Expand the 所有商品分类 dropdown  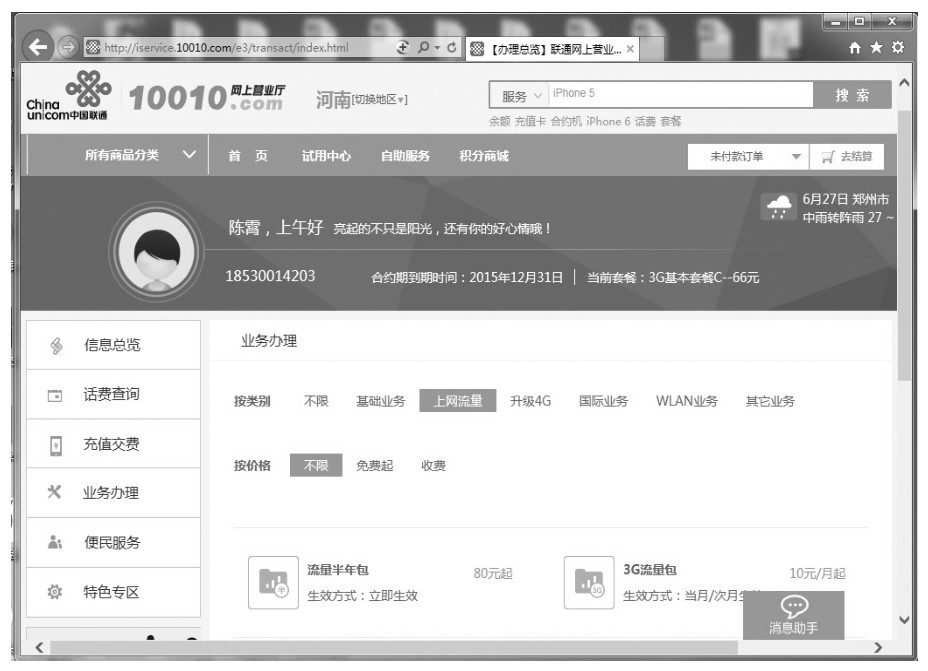[x=140, y=155]
